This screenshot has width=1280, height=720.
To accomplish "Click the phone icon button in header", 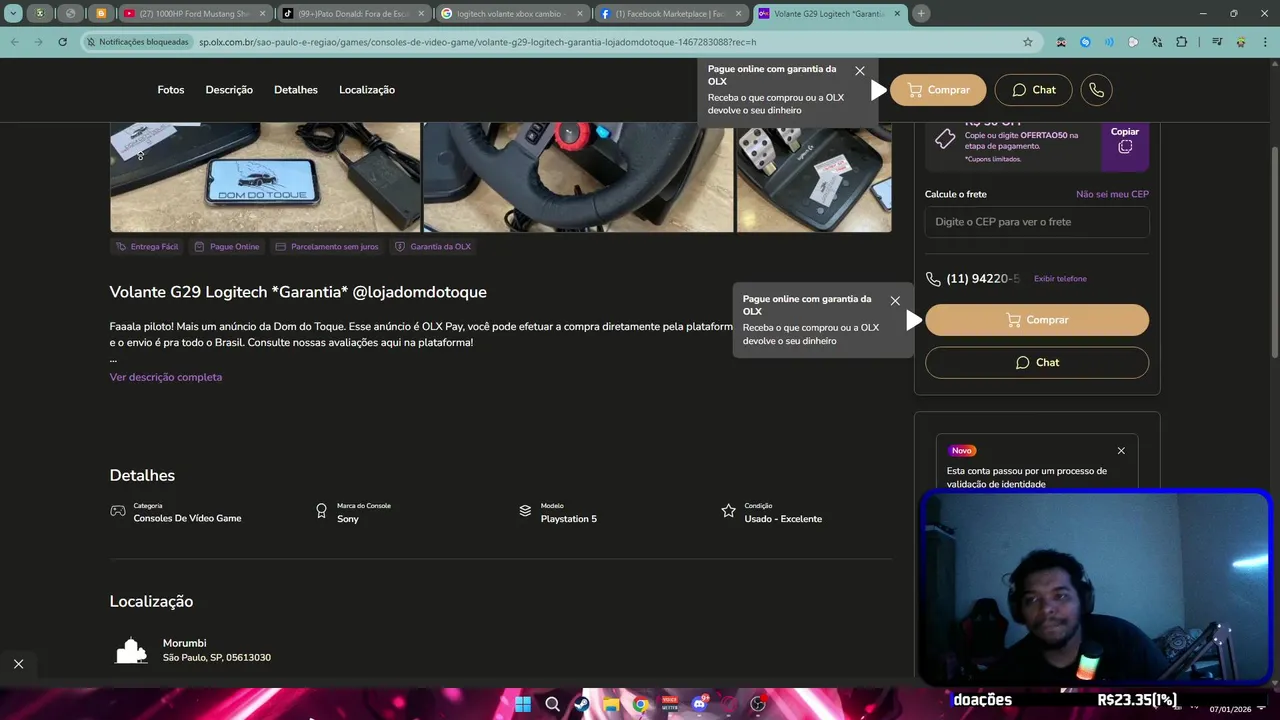I will click(1096, 90).
